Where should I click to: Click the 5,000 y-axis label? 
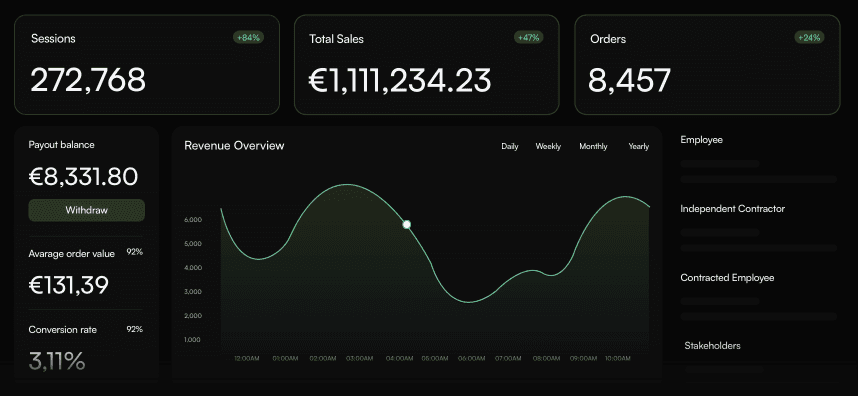click(193, 244)
